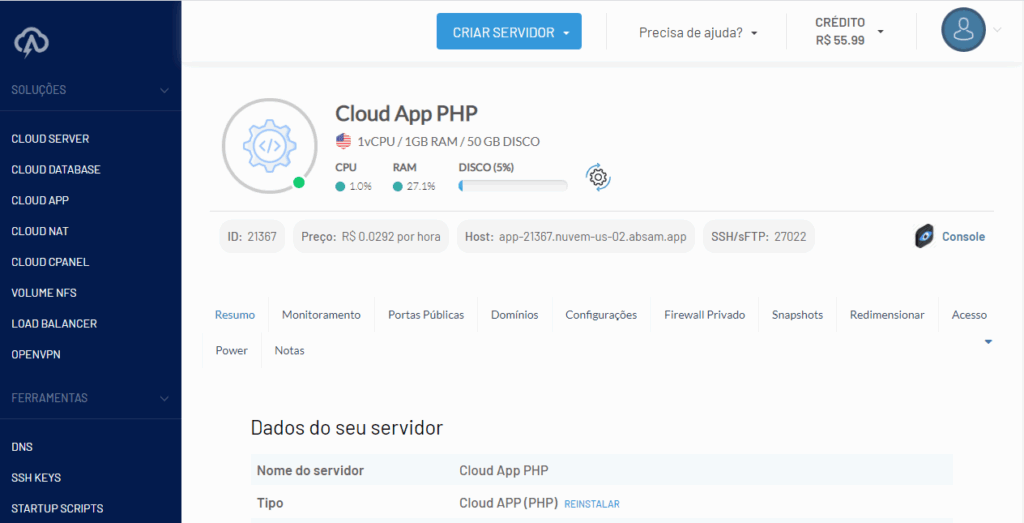Expand the tabs overflow arrow

(988, 342)
